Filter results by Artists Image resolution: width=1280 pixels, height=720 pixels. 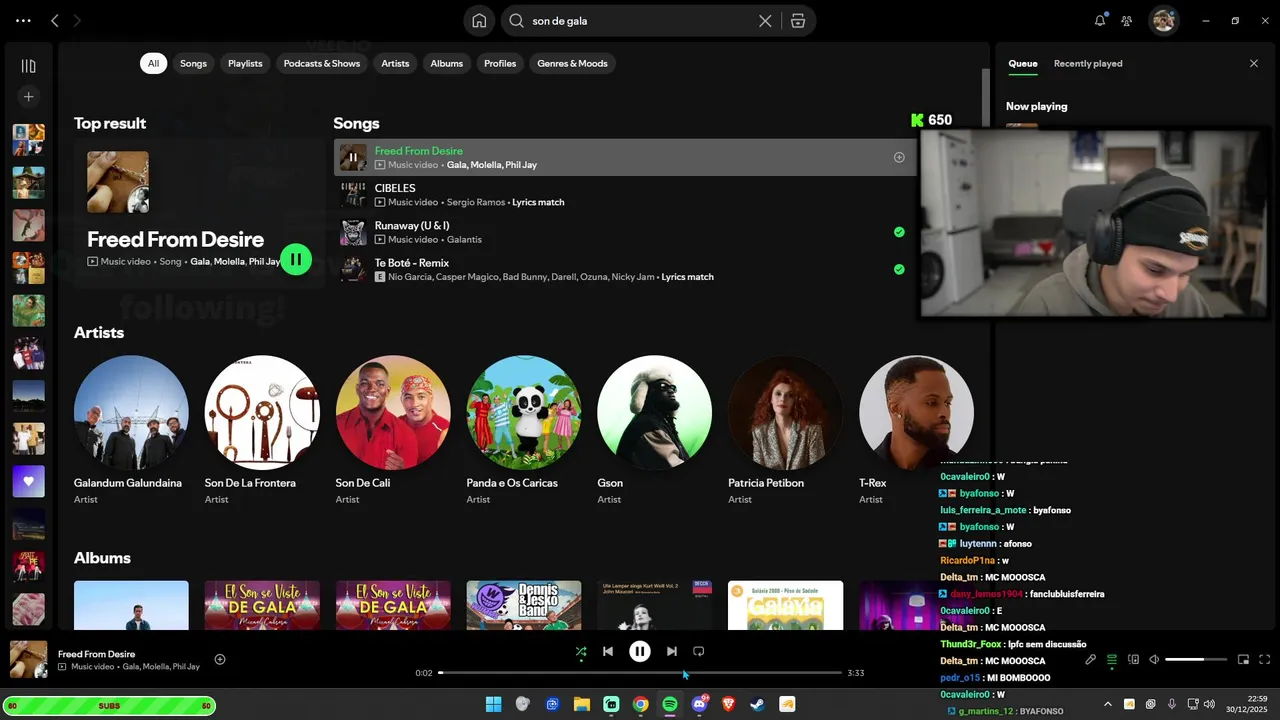395,63
